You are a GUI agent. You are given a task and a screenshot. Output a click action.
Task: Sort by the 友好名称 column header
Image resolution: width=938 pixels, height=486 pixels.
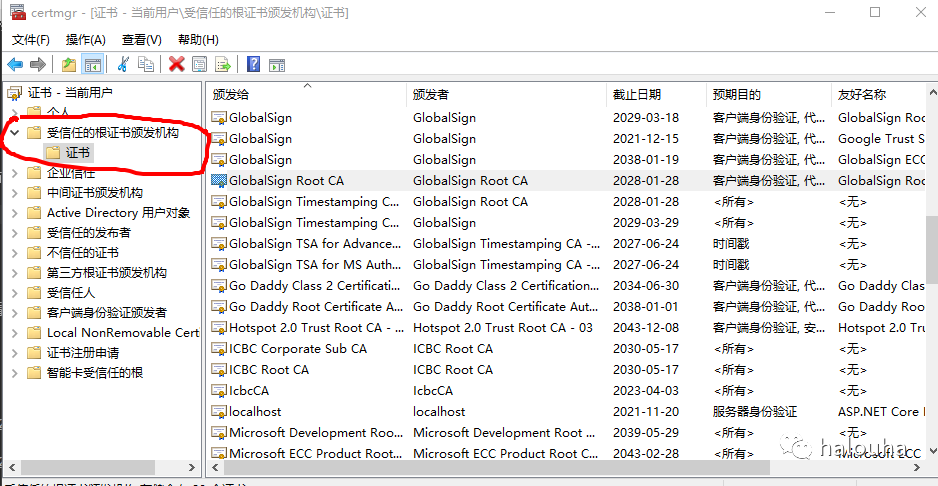coord(879,95)
